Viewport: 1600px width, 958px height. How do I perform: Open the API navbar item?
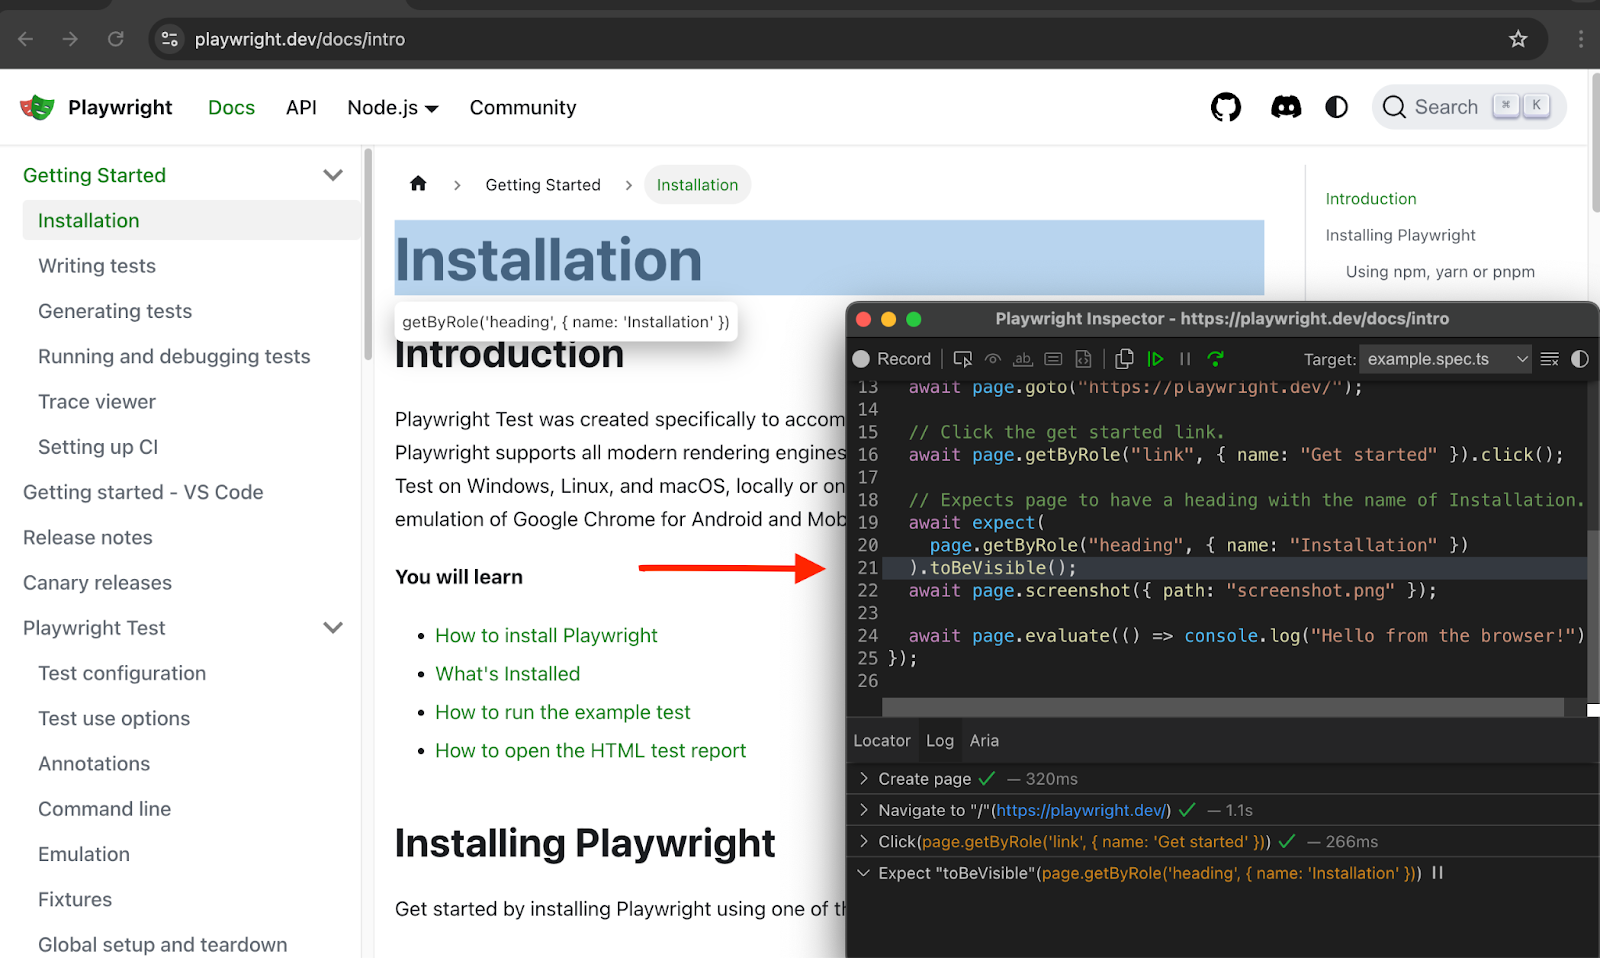tap(301, 107)
